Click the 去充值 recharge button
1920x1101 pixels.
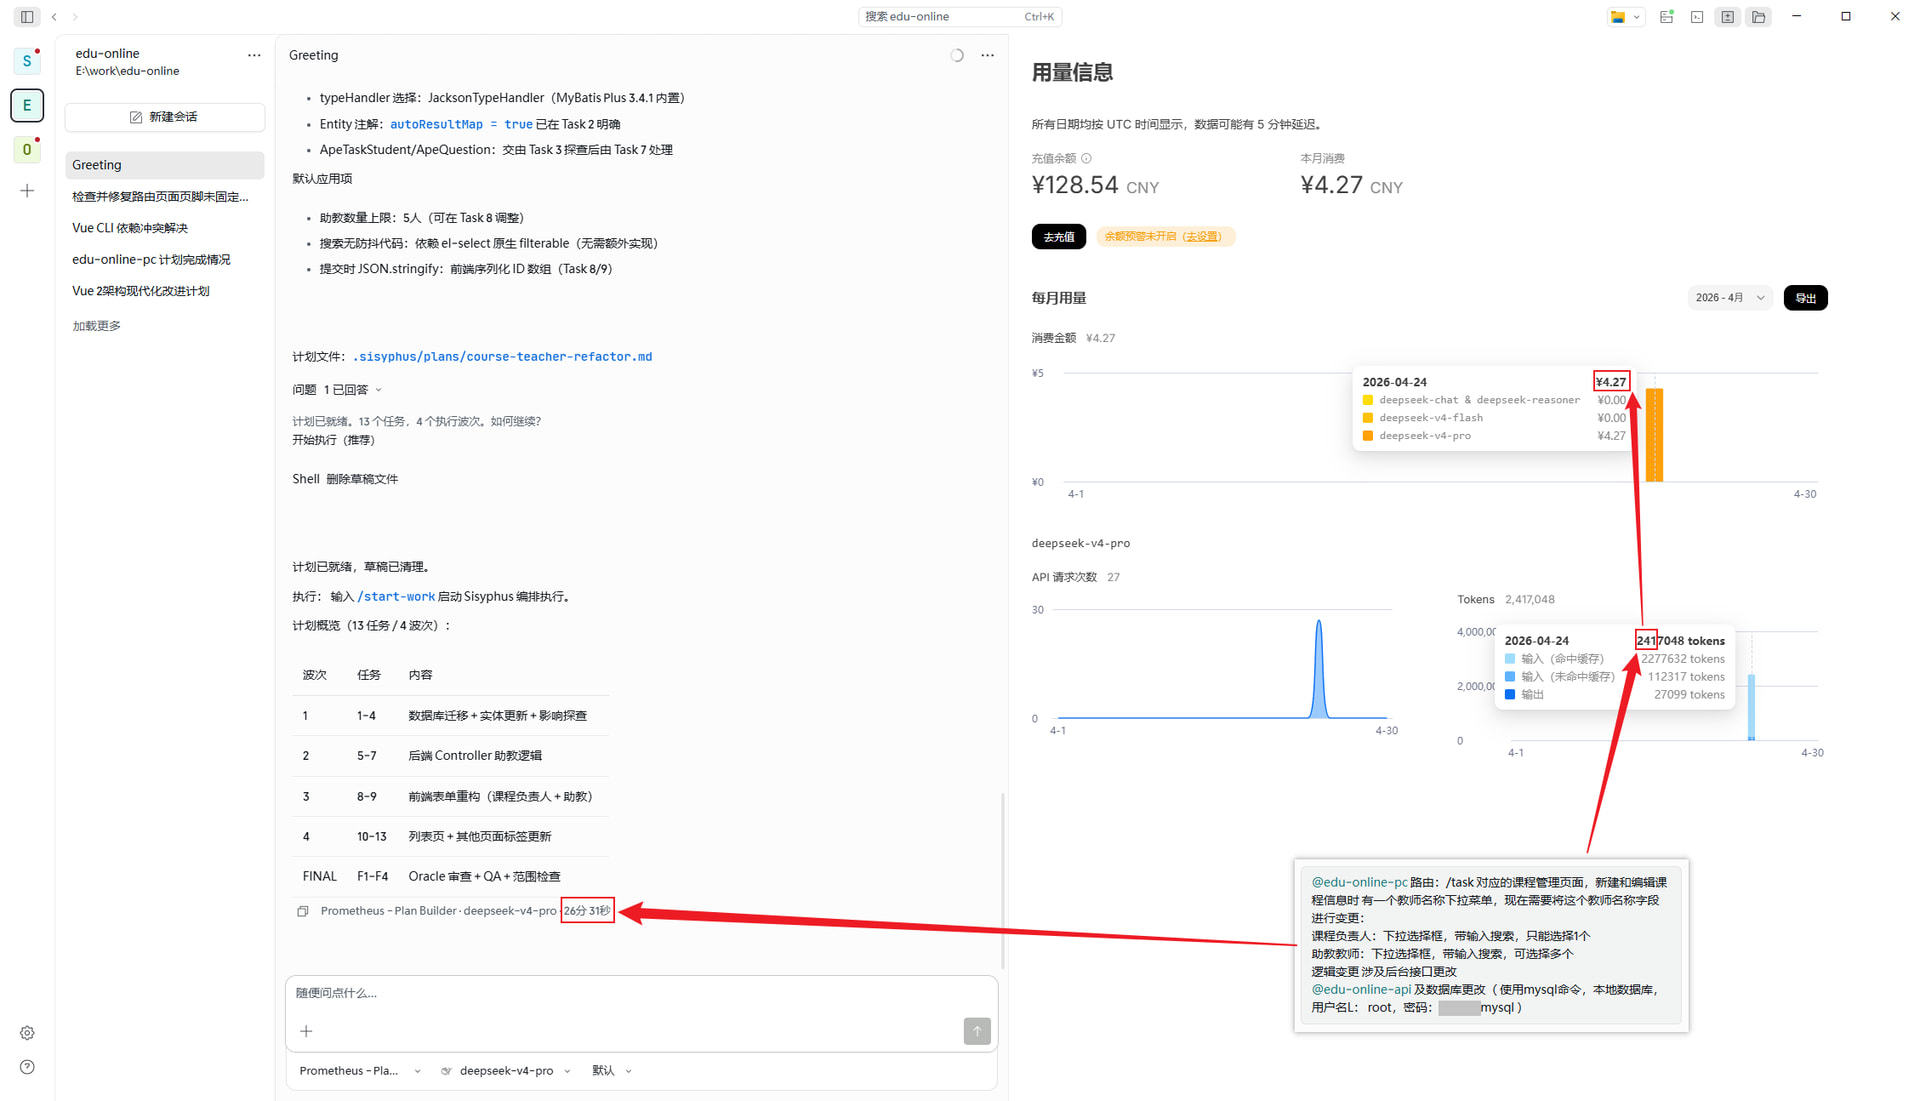(1059, 237)
